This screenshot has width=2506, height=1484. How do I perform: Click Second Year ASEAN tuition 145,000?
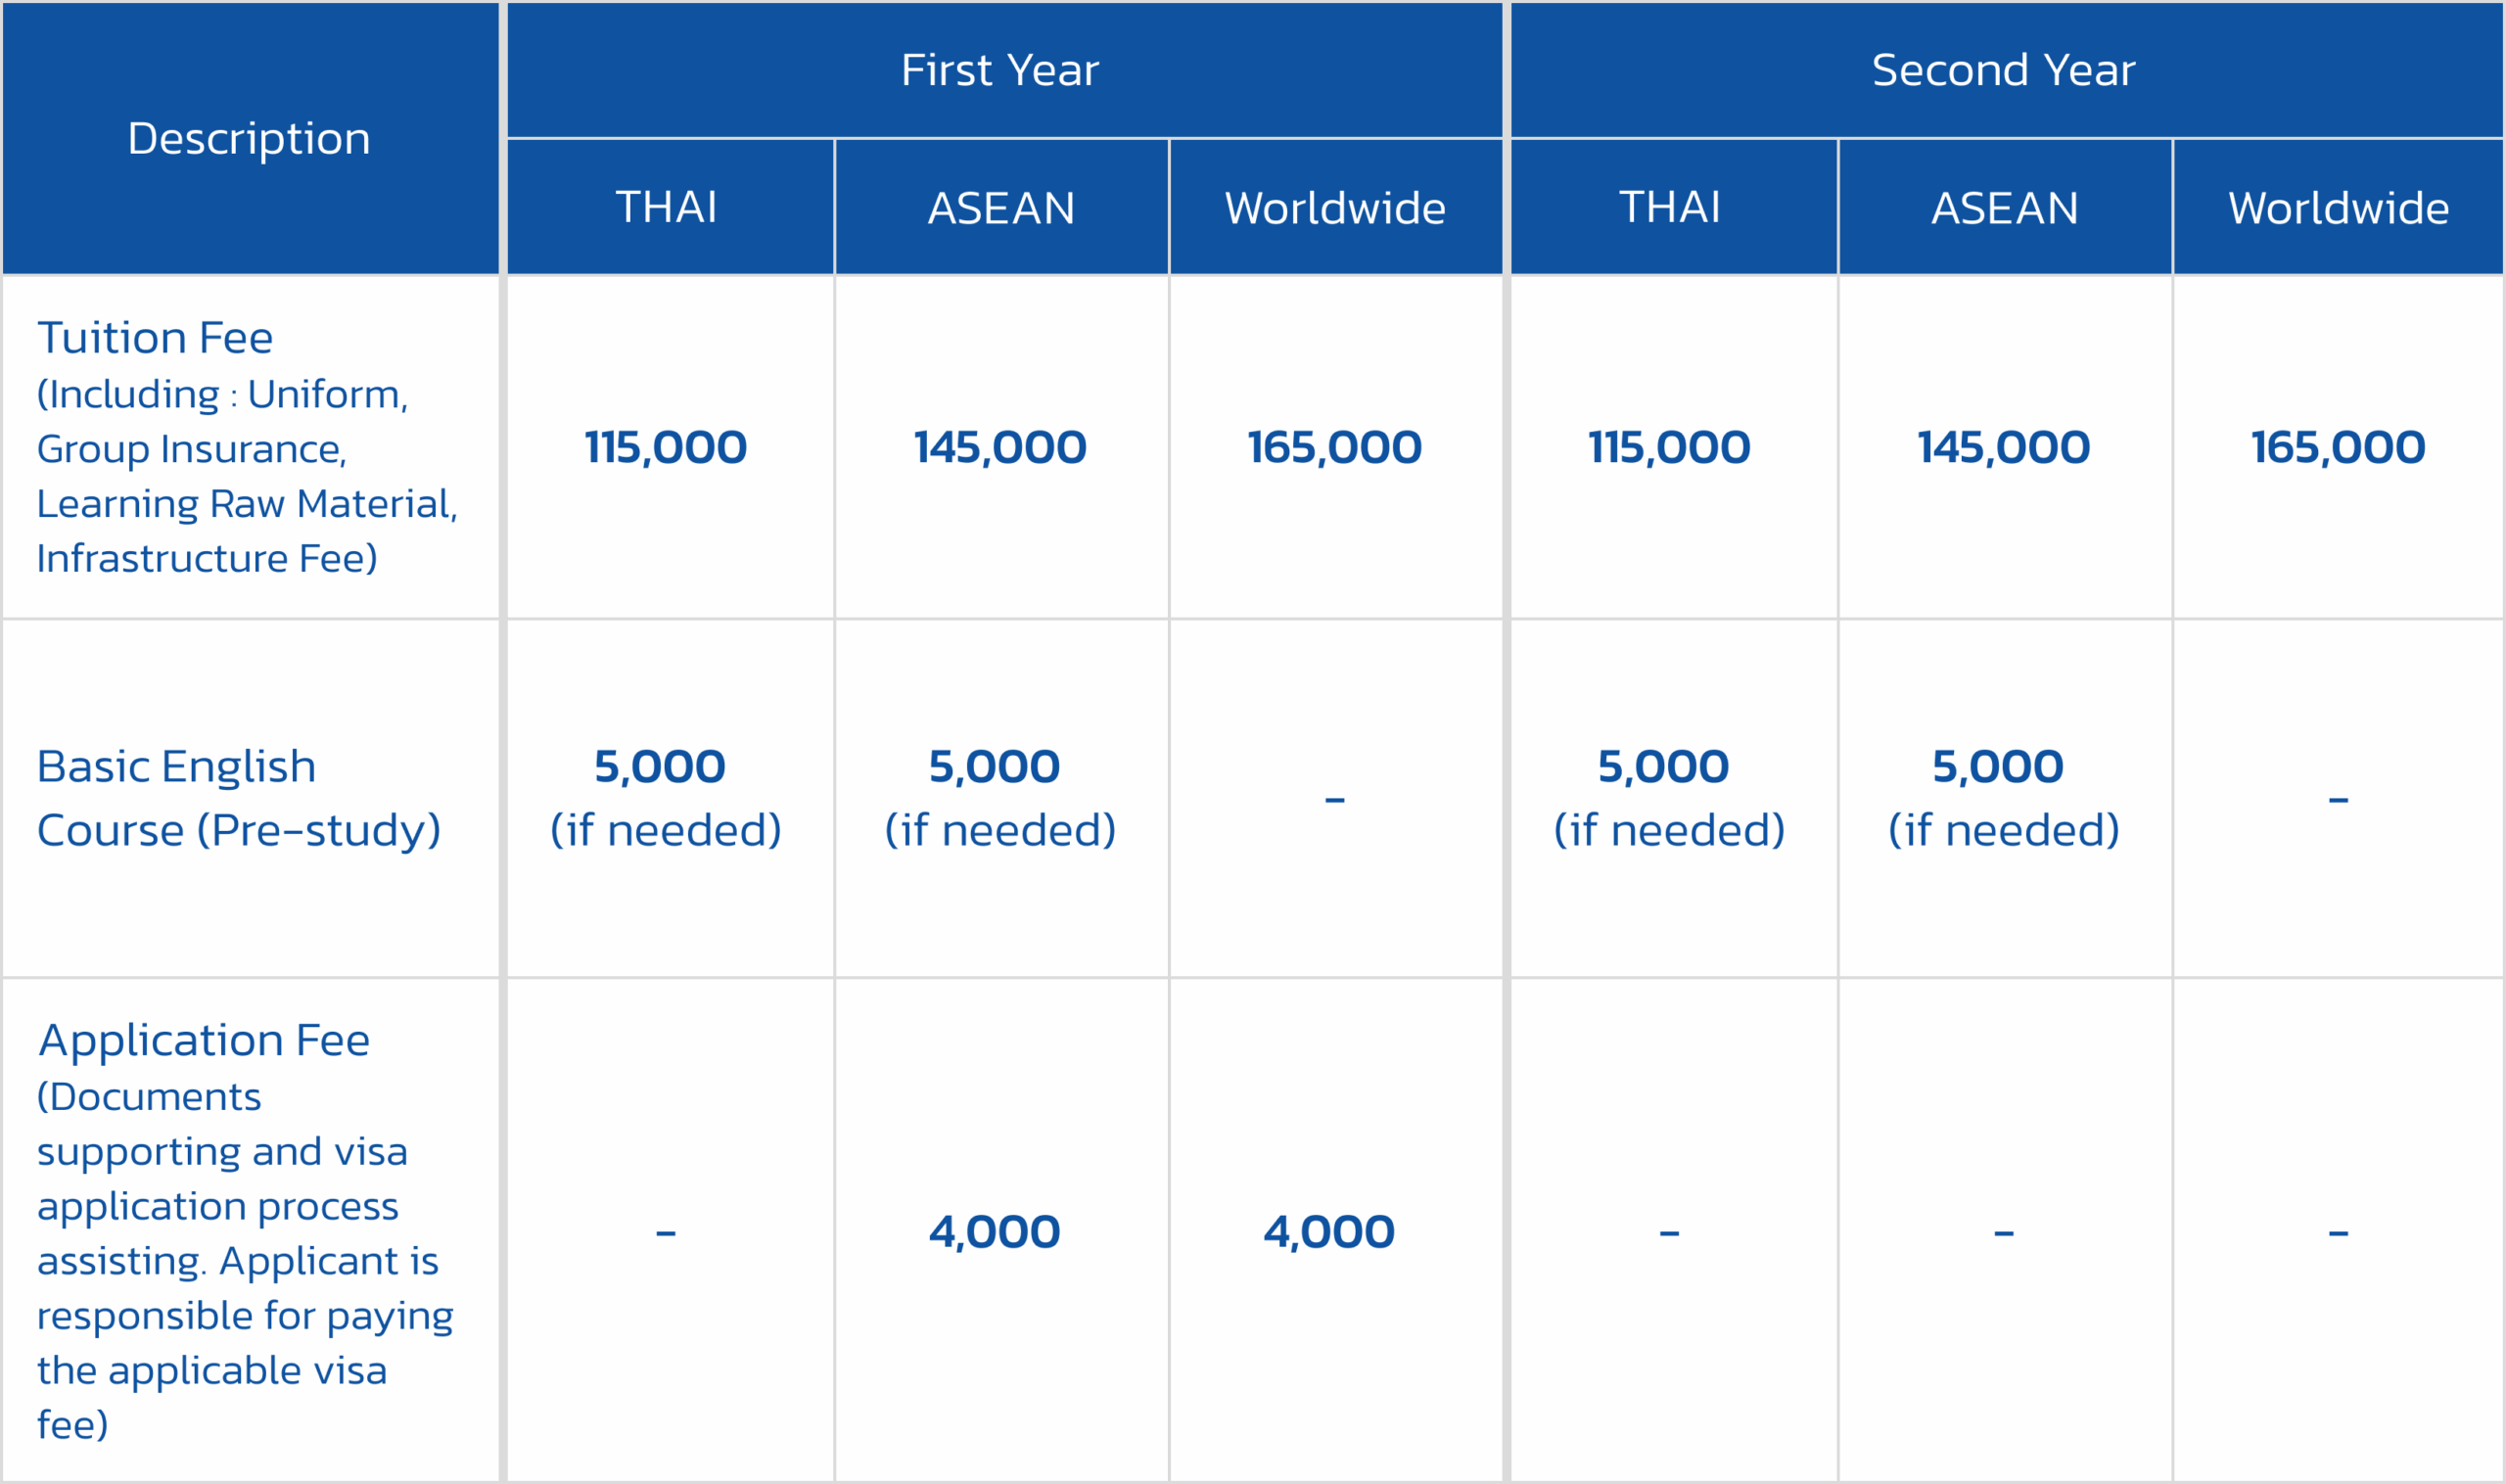pyautogui.click(x=2004, y=447)
